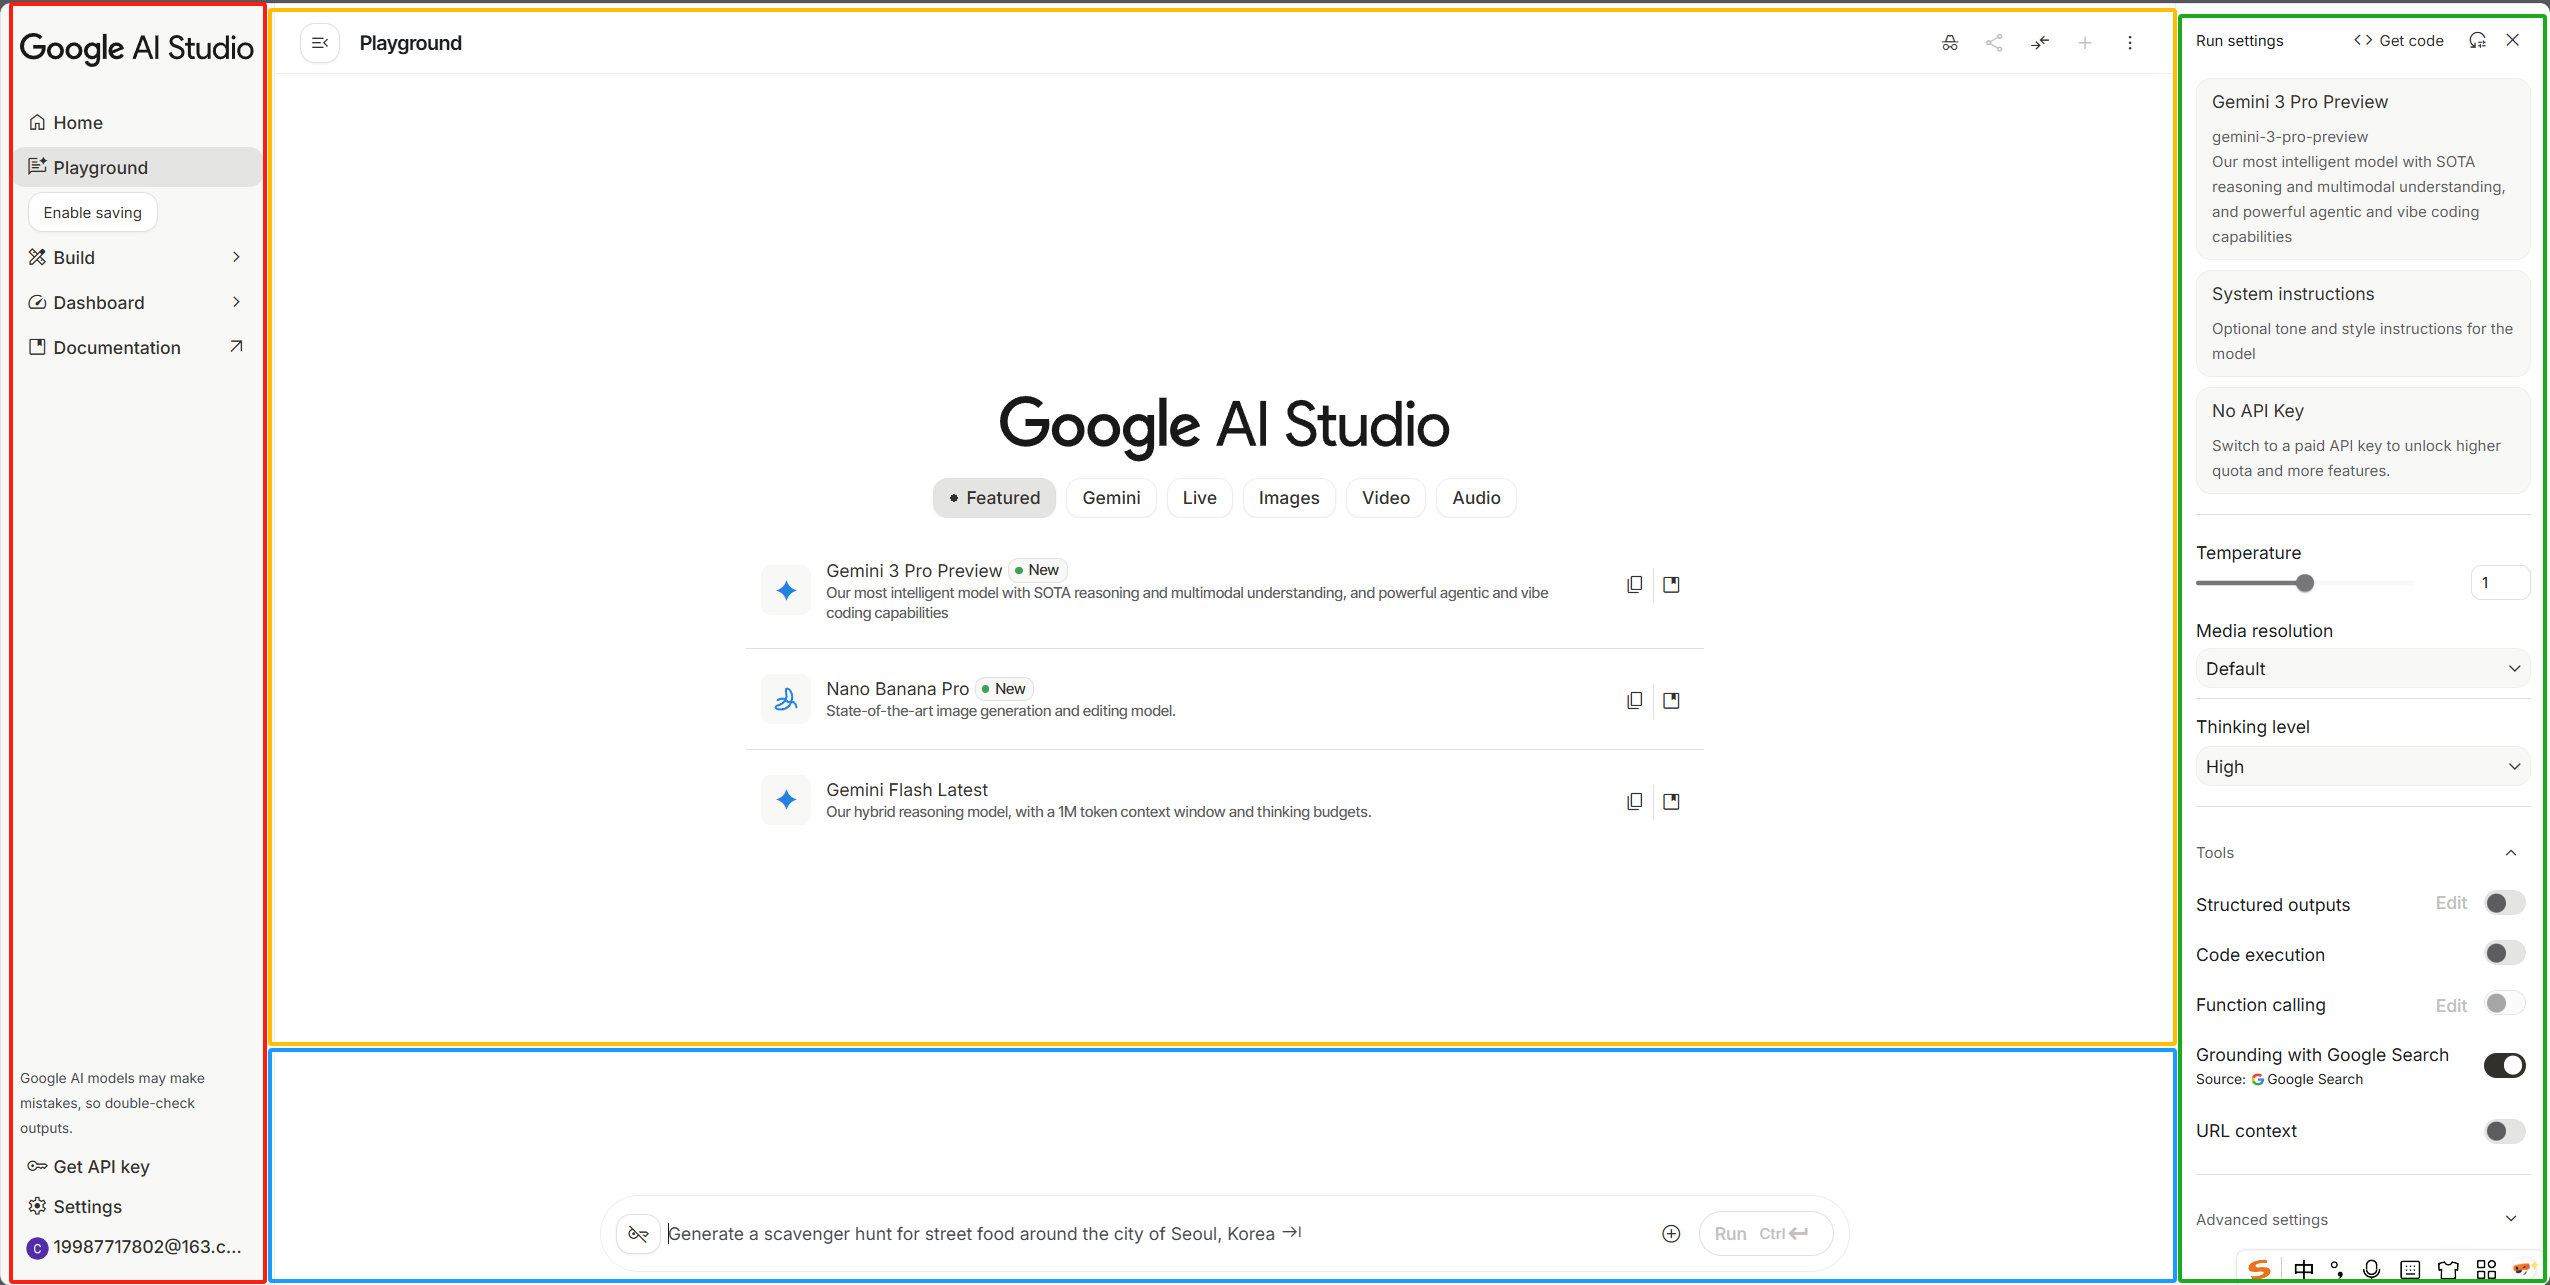Click the incognito temporary chat icon

tap(1949, 43)
